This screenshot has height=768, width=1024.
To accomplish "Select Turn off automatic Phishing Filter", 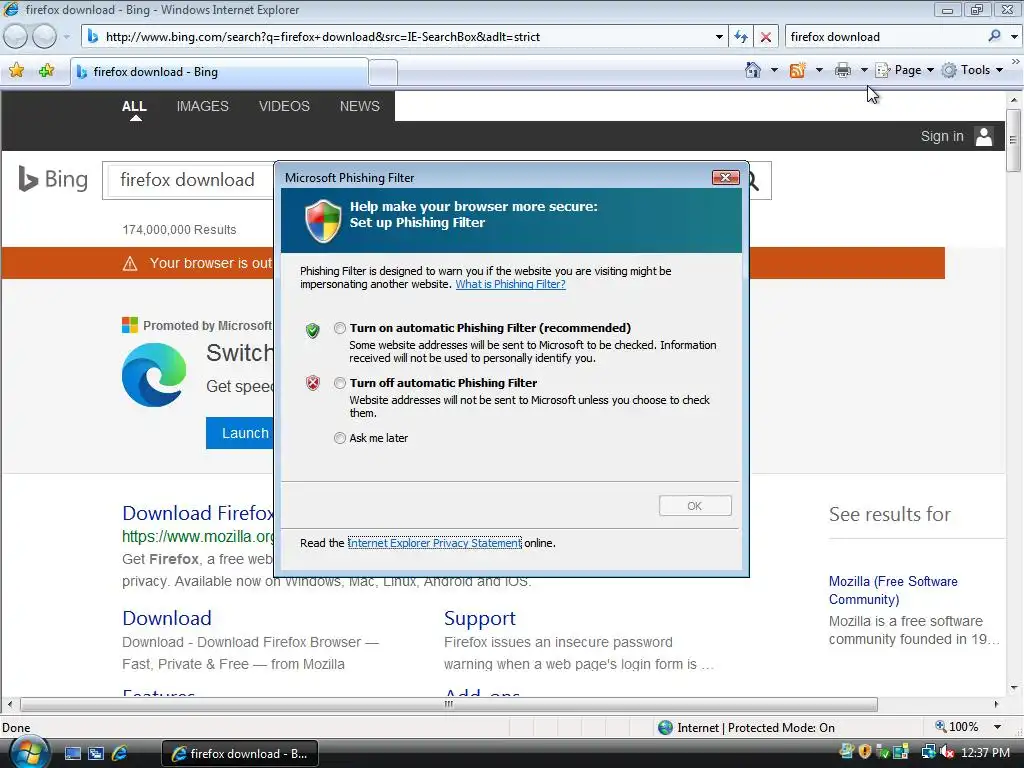I will [x=340, y=383].
